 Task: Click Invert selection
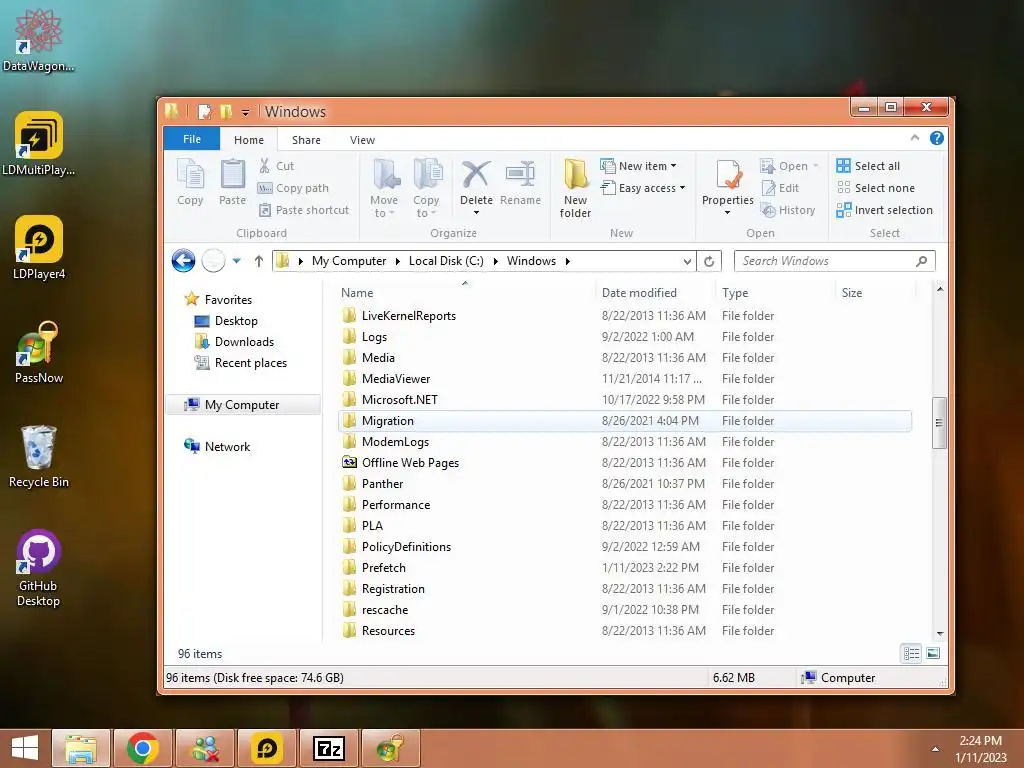(x=885, y=210)
